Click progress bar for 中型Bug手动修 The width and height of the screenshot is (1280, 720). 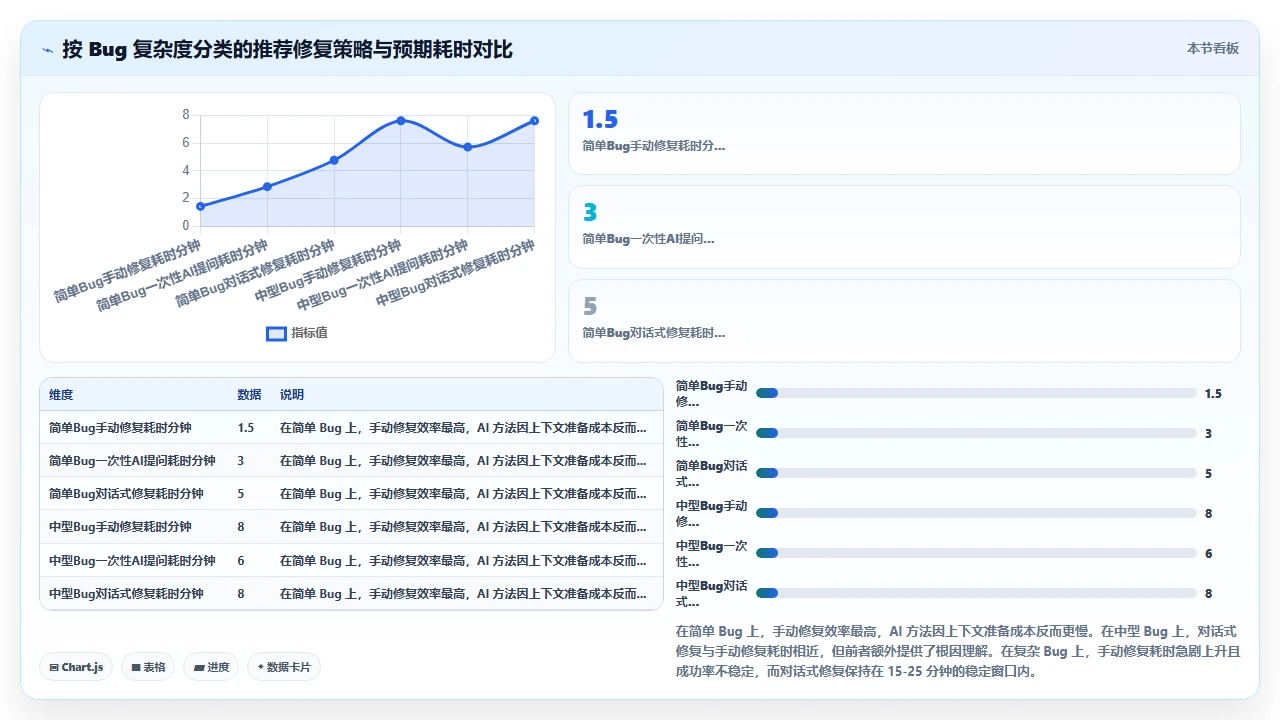tap(976, 514)
